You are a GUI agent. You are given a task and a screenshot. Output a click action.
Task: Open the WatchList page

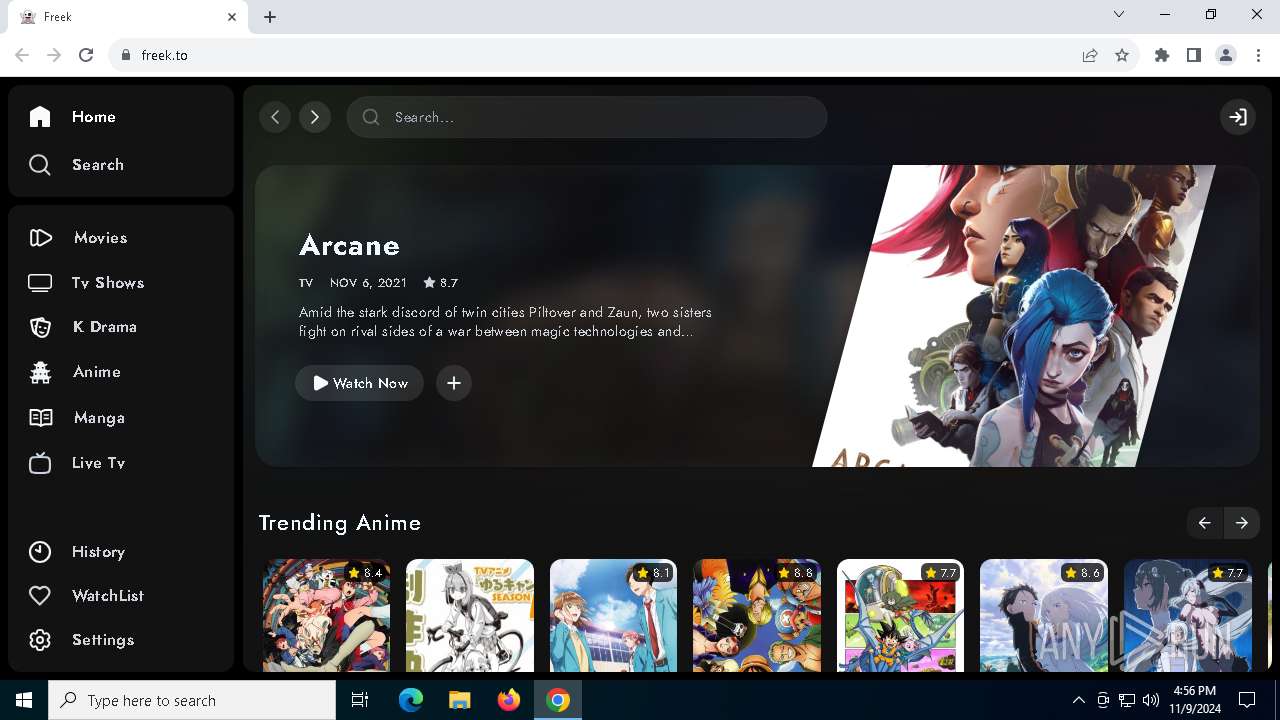(x=86, y=596)
